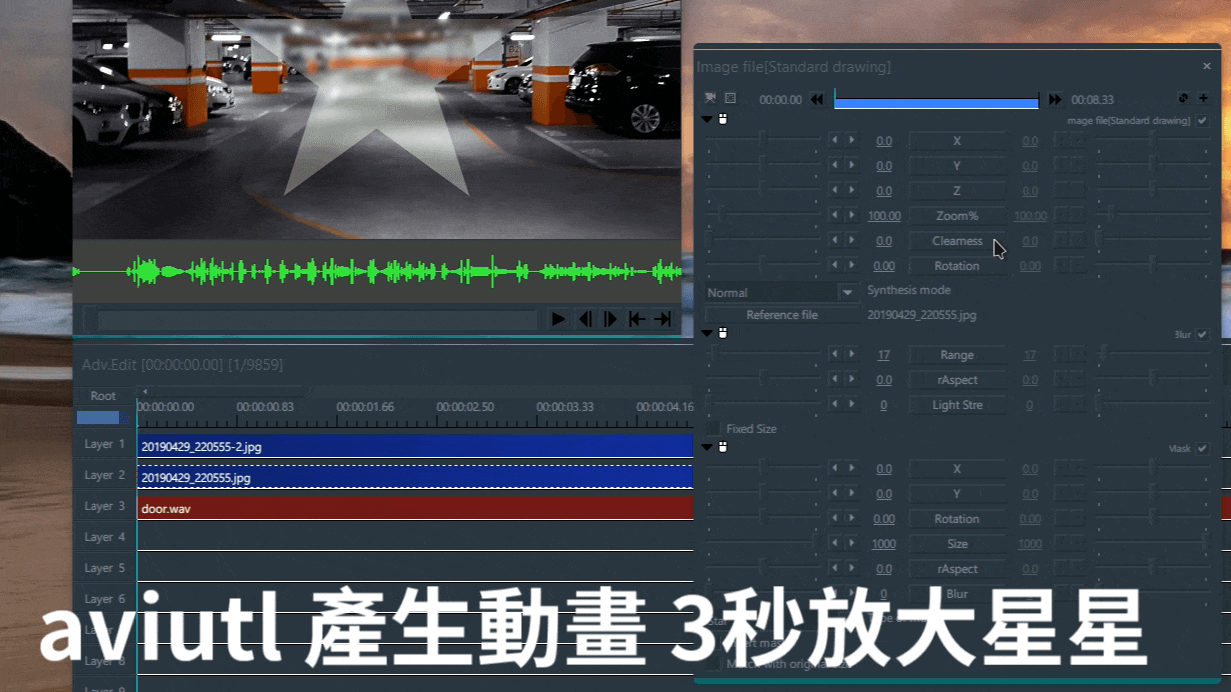The height and width of the screenshot is (692, 1231).
Task: Play the preview video
Action: pyautogui.click(x=558, y=319)
